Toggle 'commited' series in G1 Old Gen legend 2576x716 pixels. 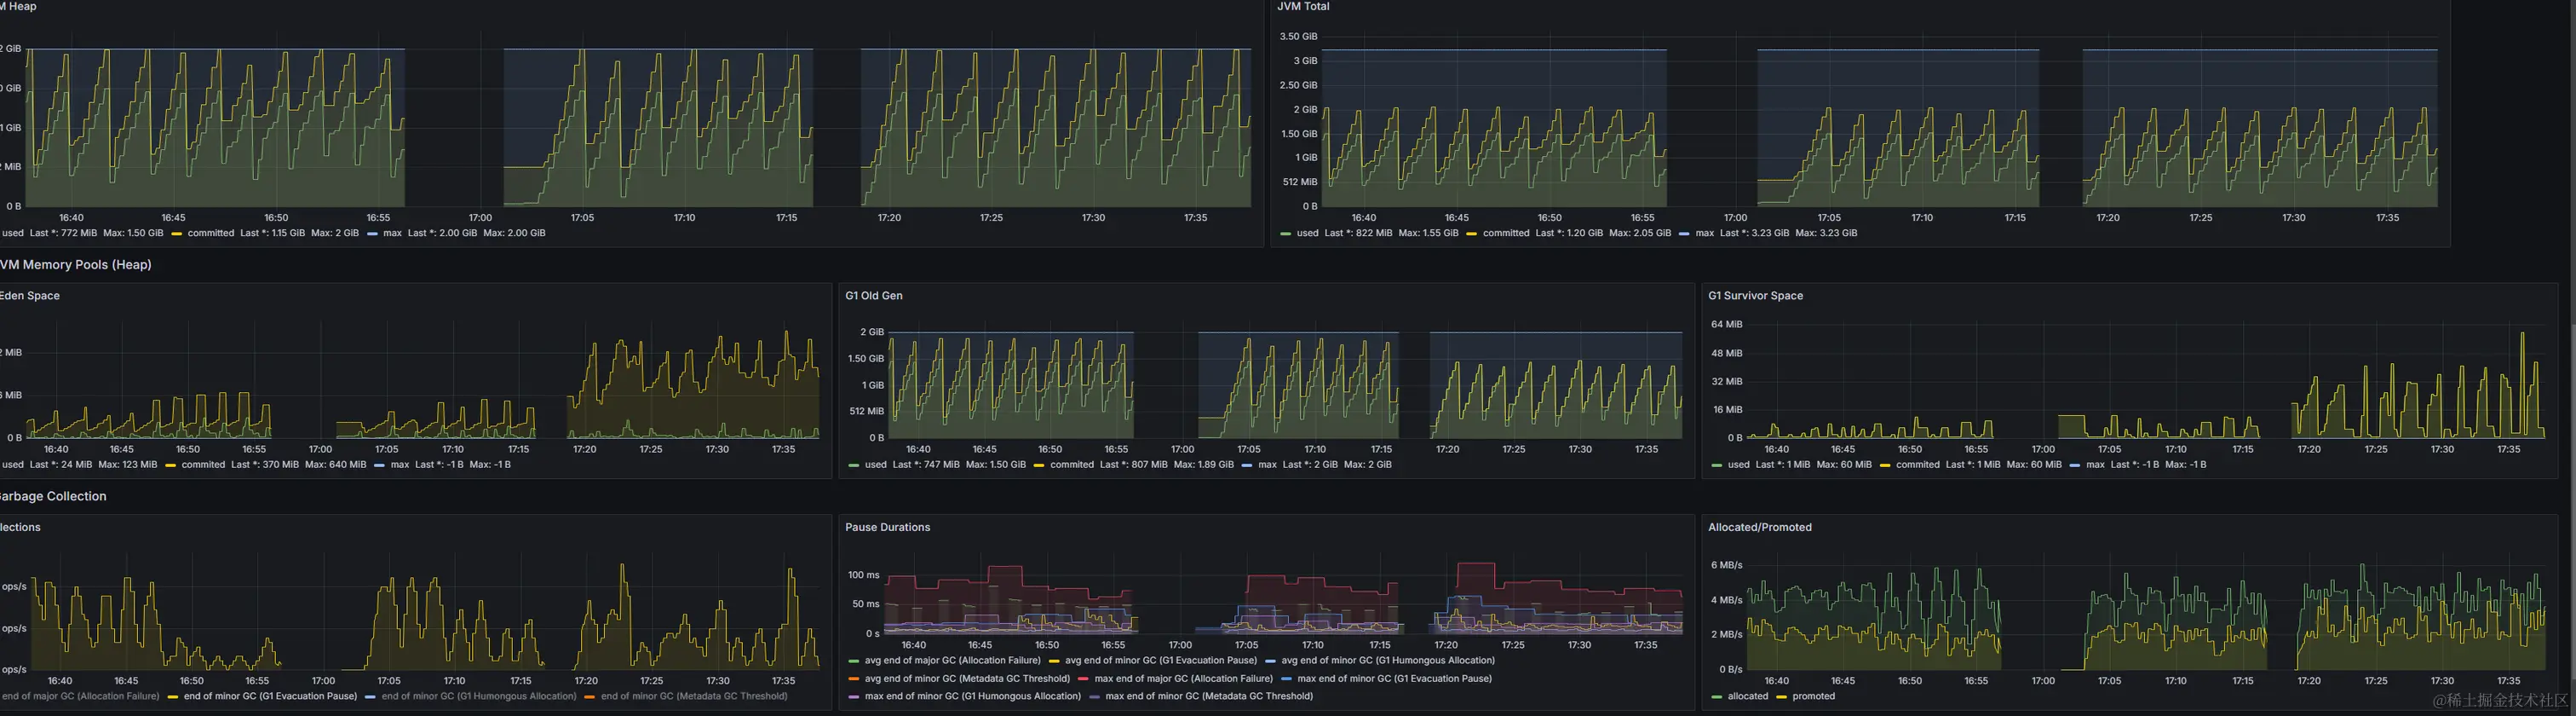click(1072, 465)
